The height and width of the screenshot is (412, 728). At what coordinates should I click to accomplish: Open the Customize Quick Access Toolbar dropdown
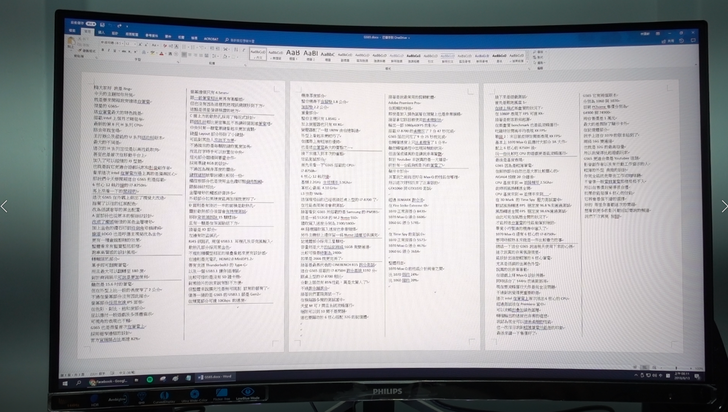point(127,26)
